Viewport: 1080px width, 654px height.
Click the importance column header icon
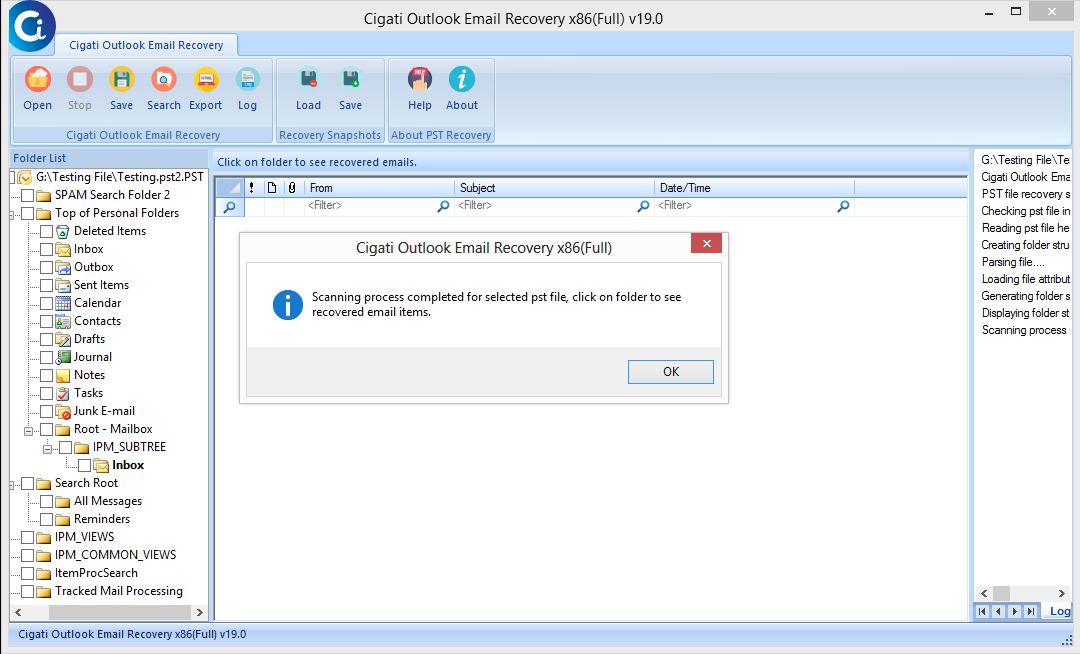(251, 188)
